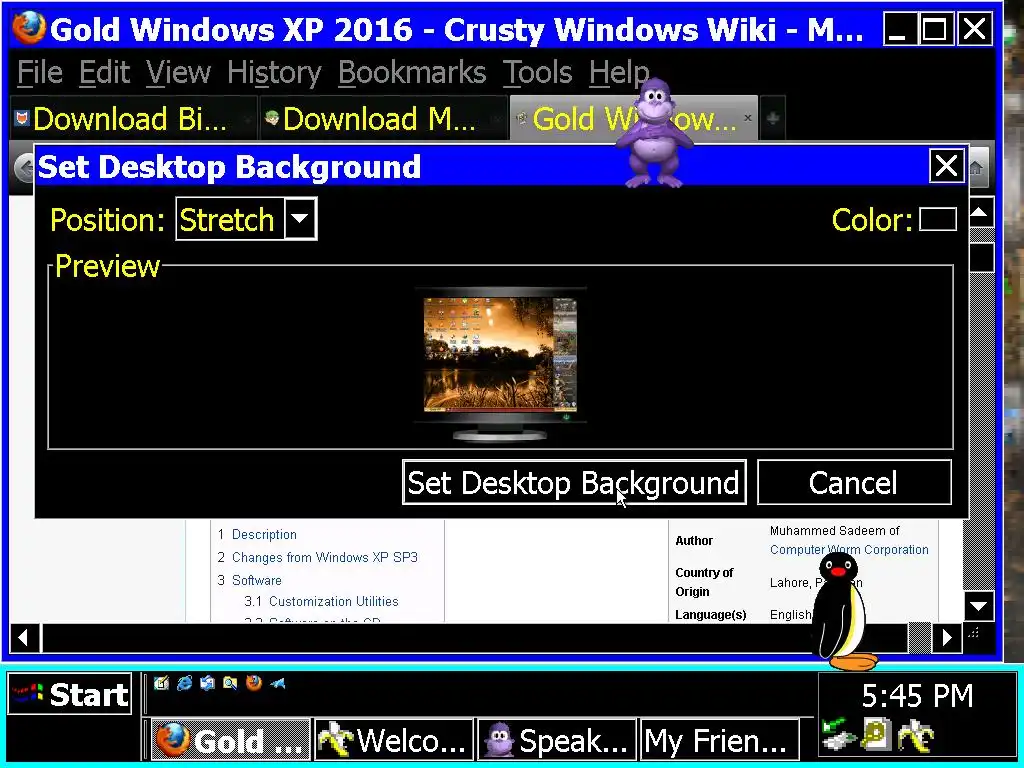This screenshot has height=768, width=1024.
Task: Open the Customization Utilities contents link
Action: (333, 601)
